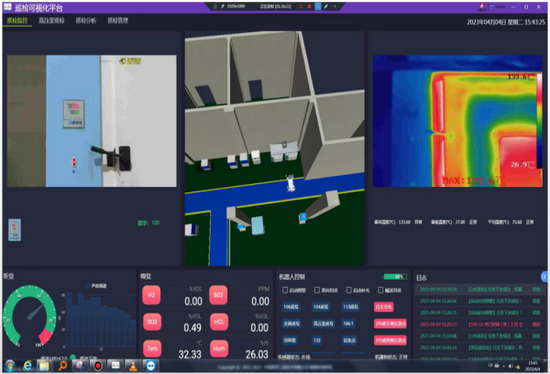Select the H2 gas sensor icon
The width and height of the screenshot is (550, 374).
(152, 295)
